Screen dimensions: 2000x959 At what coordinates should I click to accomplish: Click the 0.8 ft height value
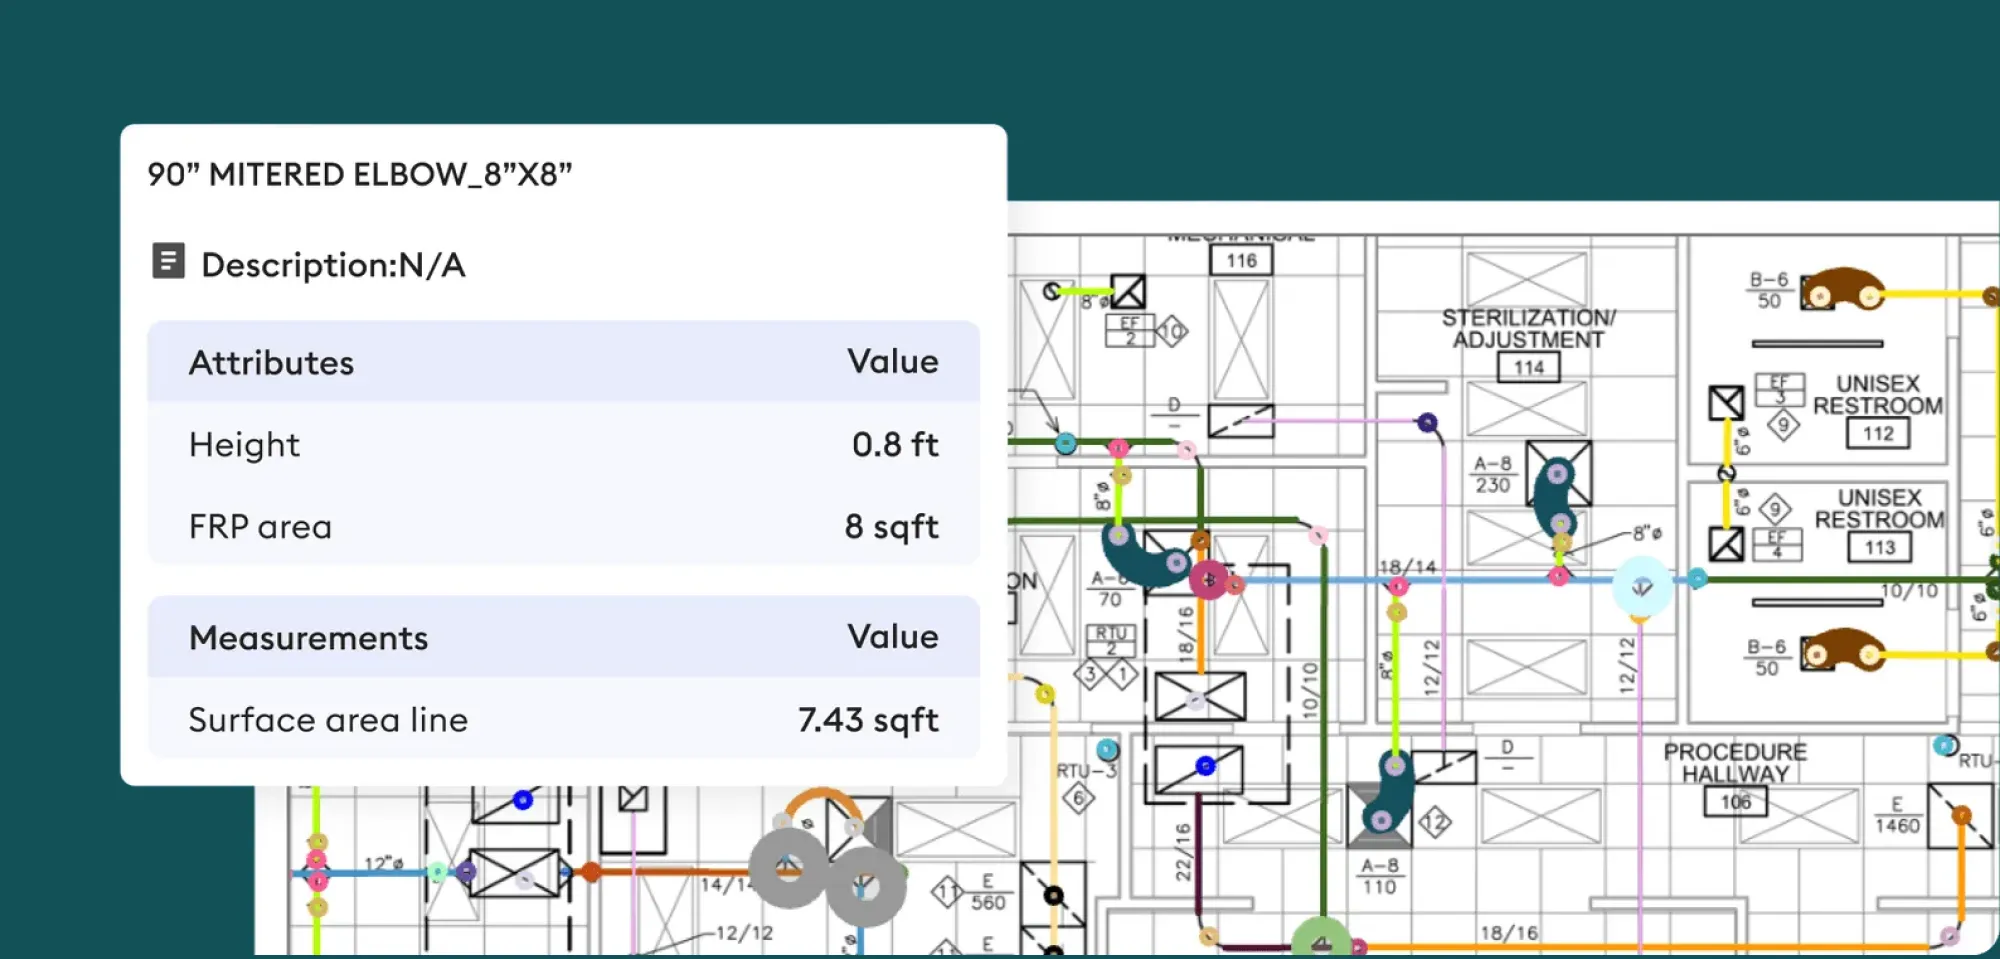point(895,444)
